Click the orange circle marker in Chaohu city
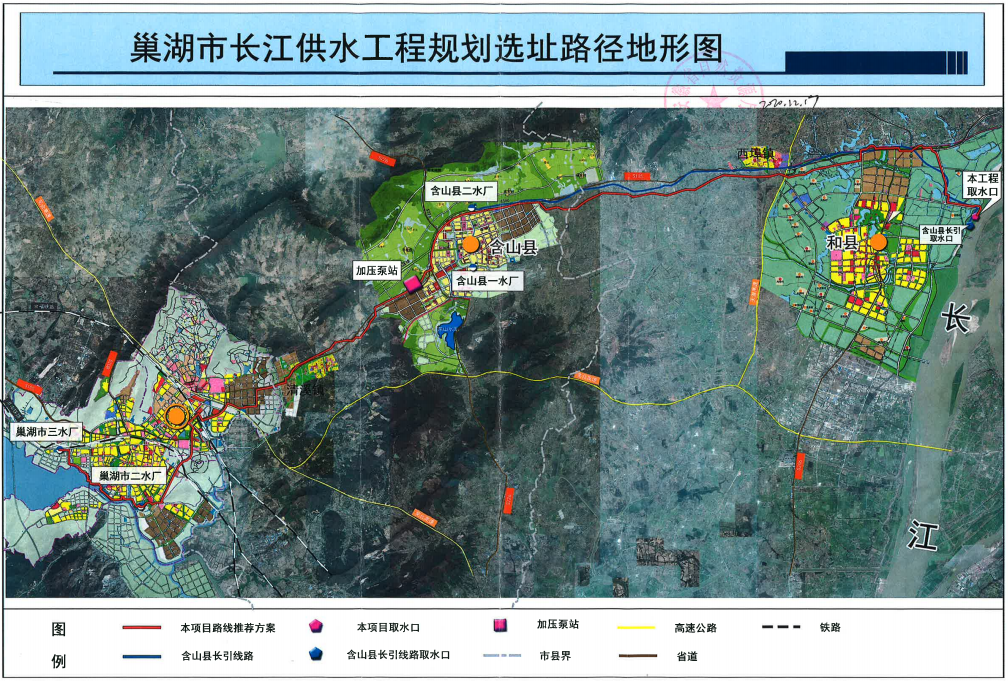This screenshot has width=1008, height=681. [x=176, y=414]
